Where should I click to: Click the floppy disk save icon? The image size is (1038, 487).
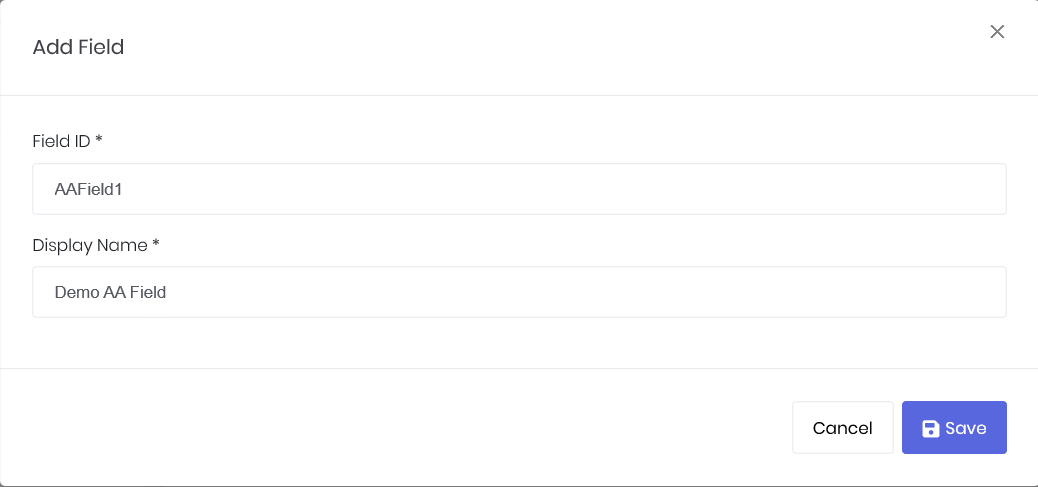point(930,429)
